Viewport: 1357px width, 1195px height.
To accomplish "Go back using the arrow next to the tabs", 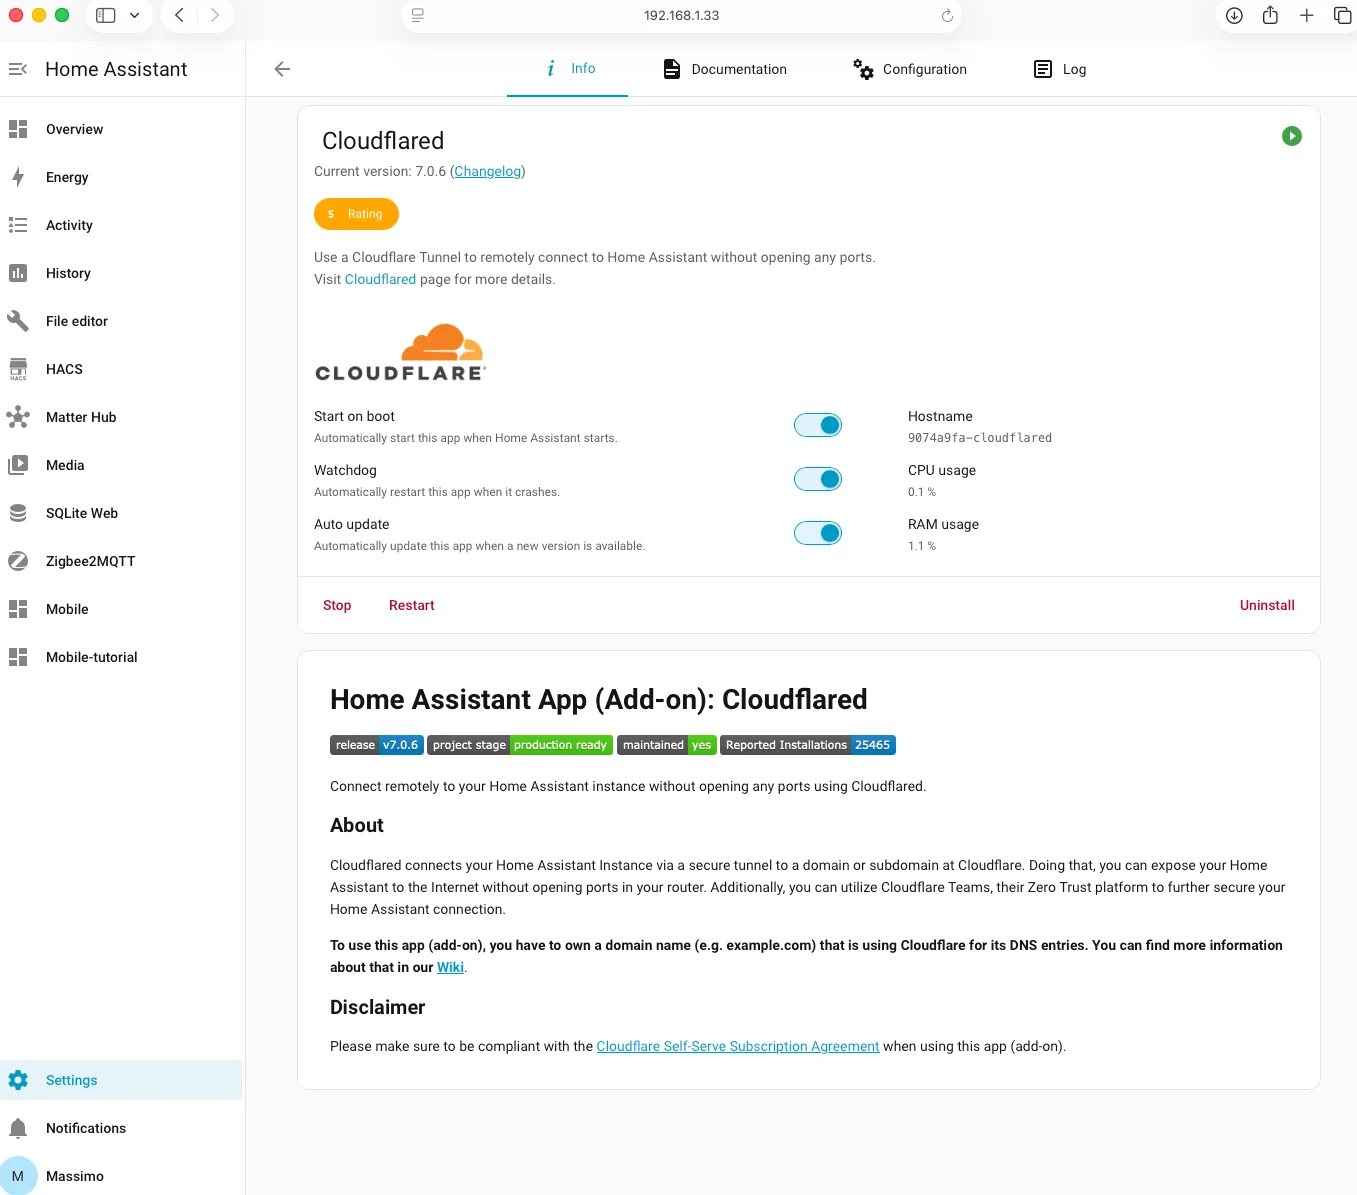I will pyautogui.click(x=282, y=69).
